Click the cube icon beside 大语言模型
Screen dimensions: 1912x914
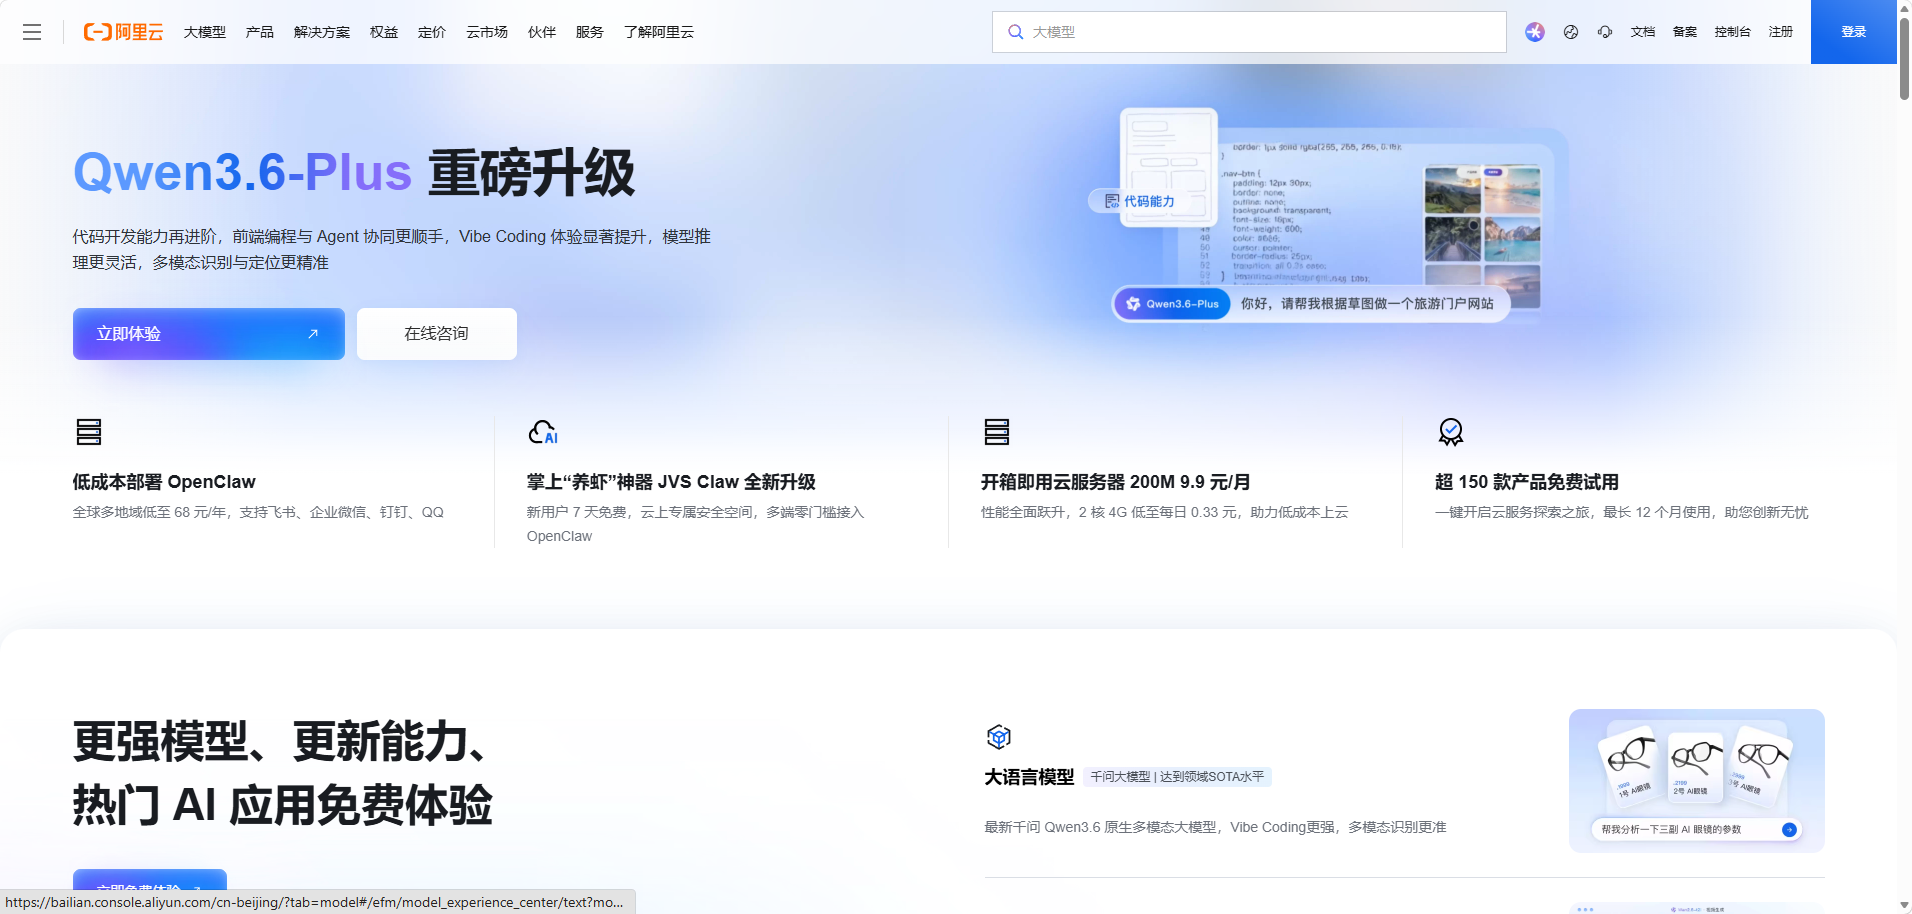click(x=998, y=737)
